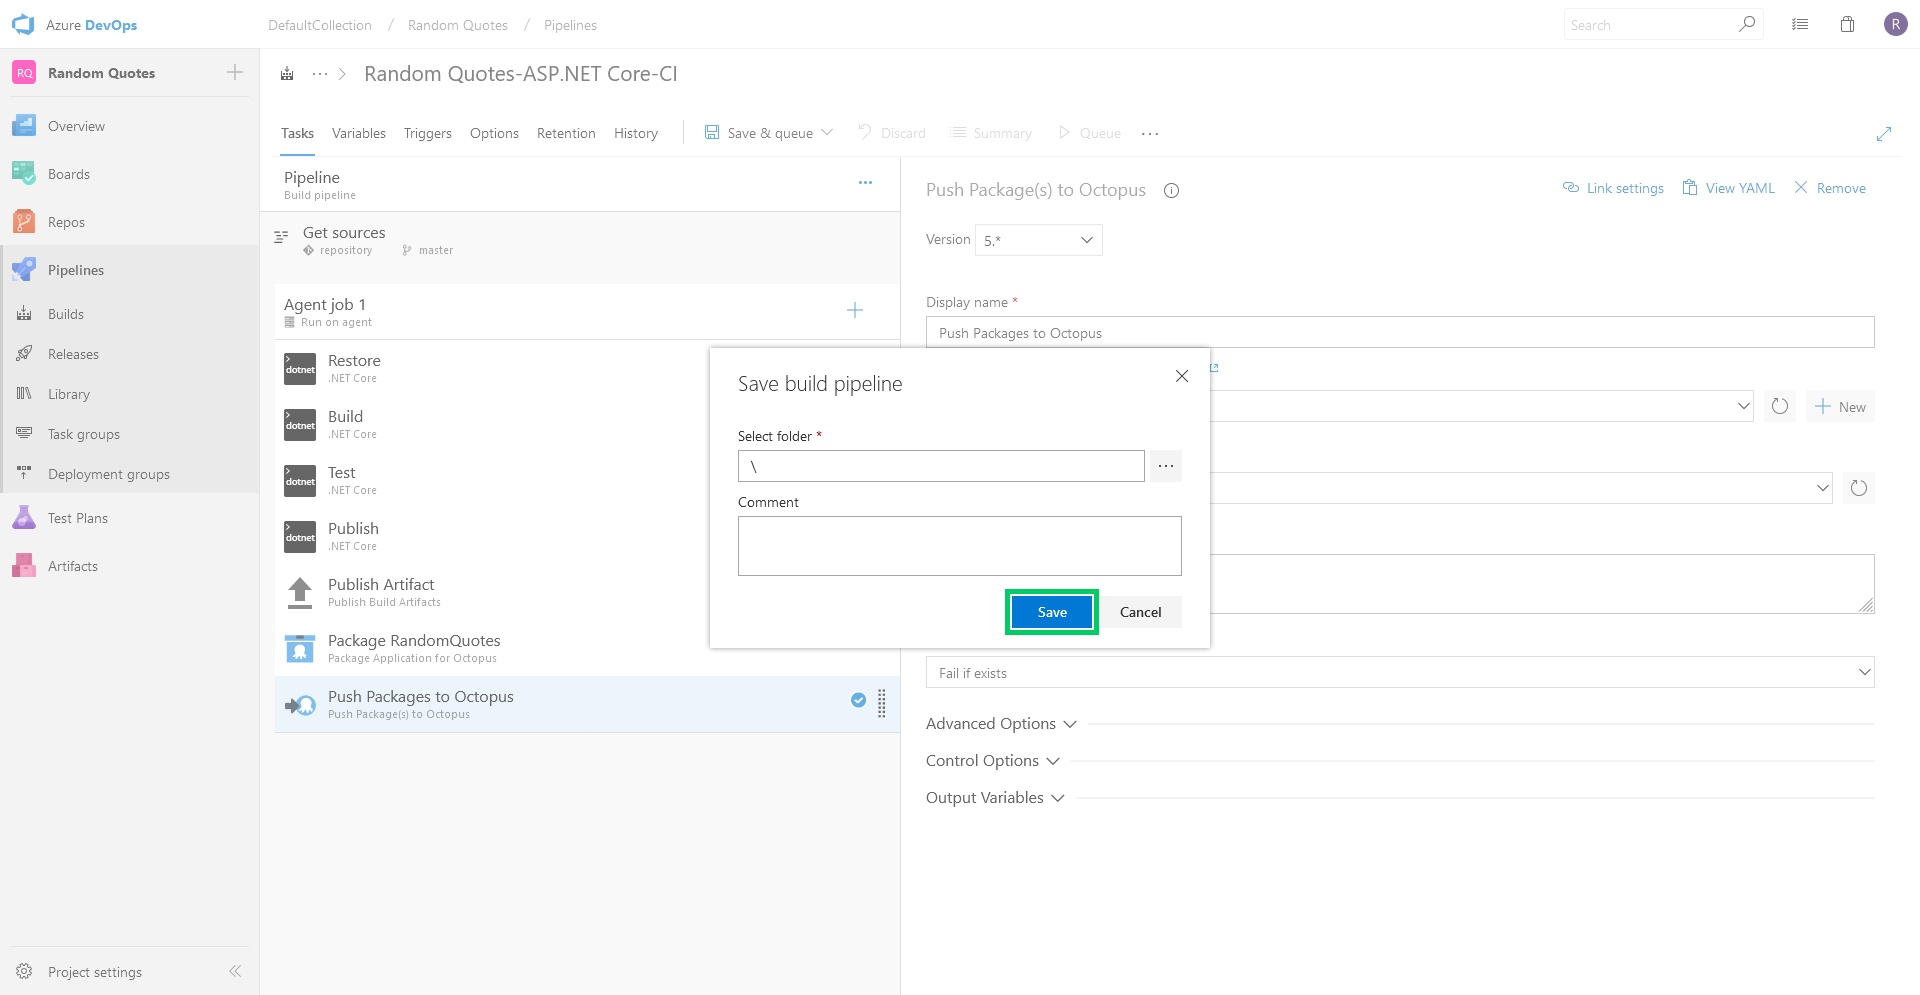
Task: Open the Fail if exists dropdown
Action: [1400, 672]
